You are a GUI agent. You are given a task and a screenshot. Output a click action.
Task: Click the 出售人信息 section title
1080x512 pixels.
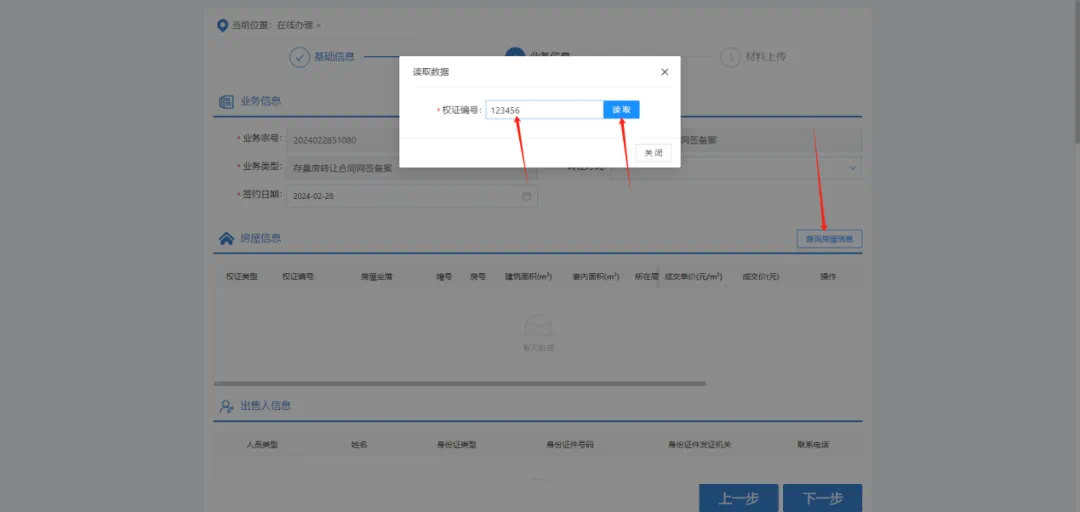[266, 406]
